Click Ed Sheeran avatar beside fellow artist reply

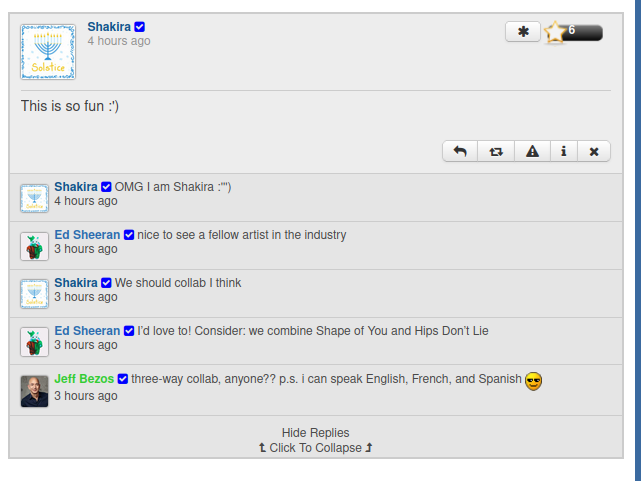(34, 246)
